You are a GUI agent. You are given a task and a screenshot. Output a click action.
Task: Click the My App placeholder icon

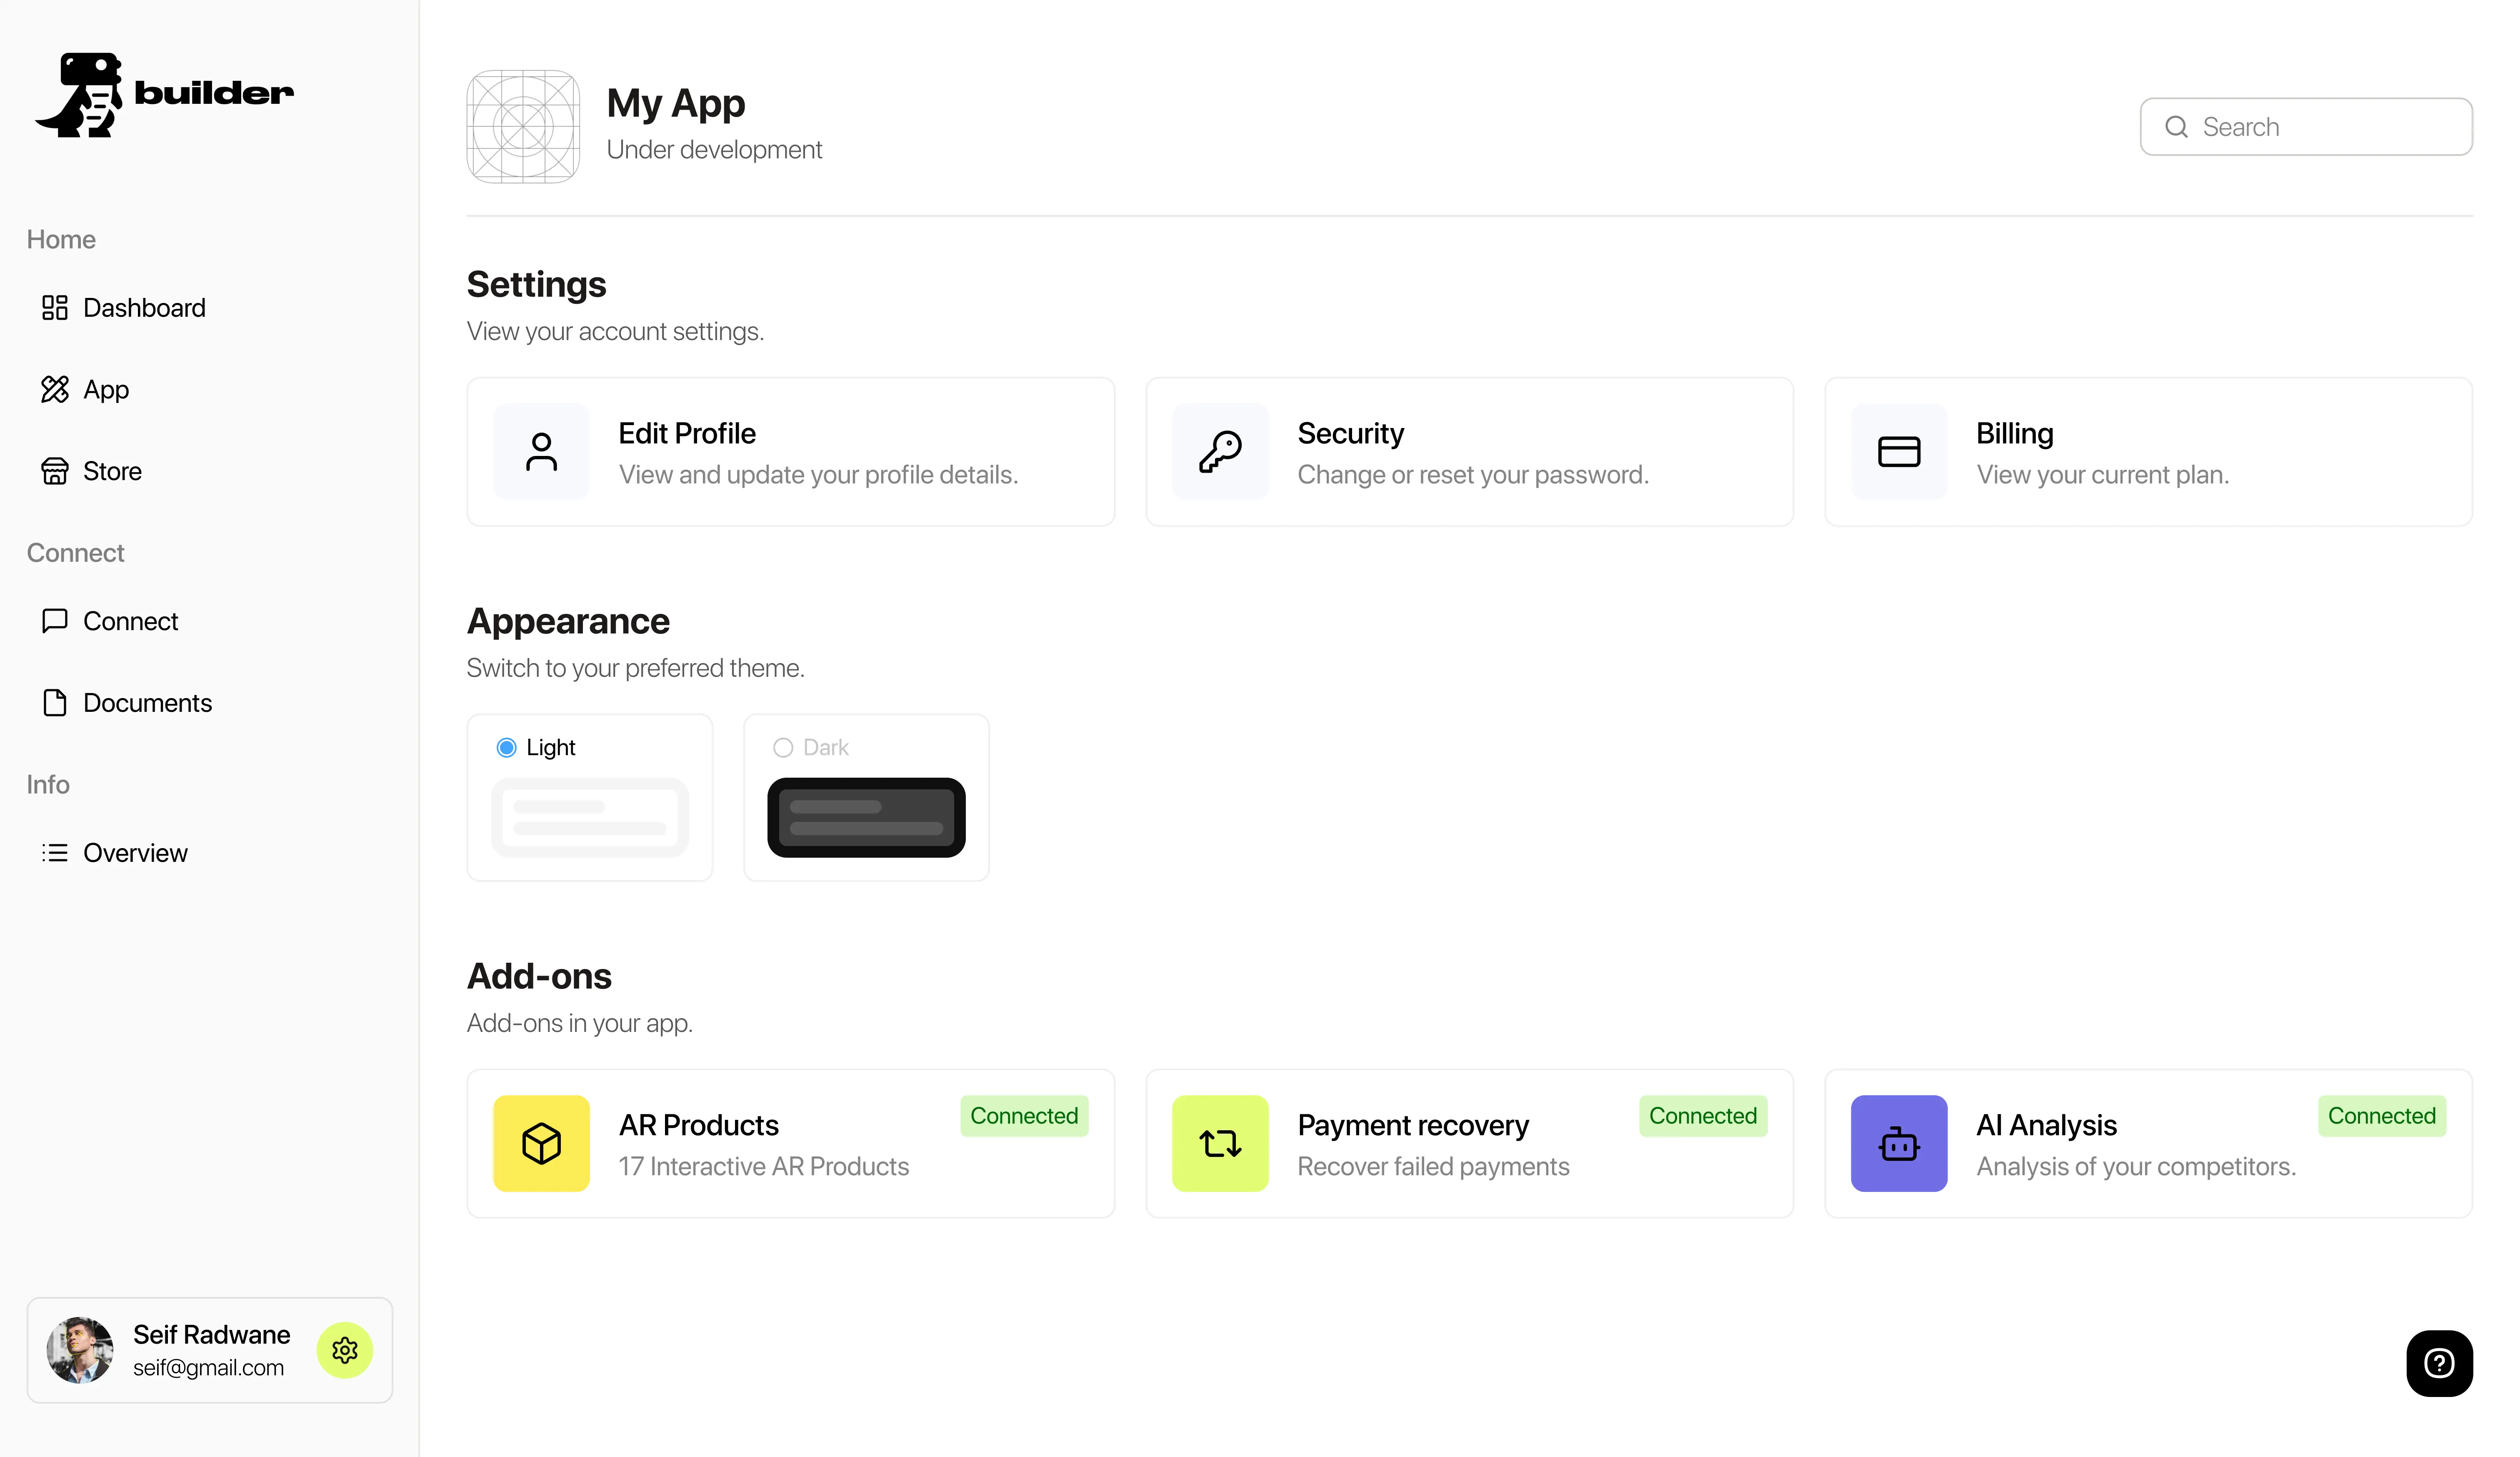[523, 127]
